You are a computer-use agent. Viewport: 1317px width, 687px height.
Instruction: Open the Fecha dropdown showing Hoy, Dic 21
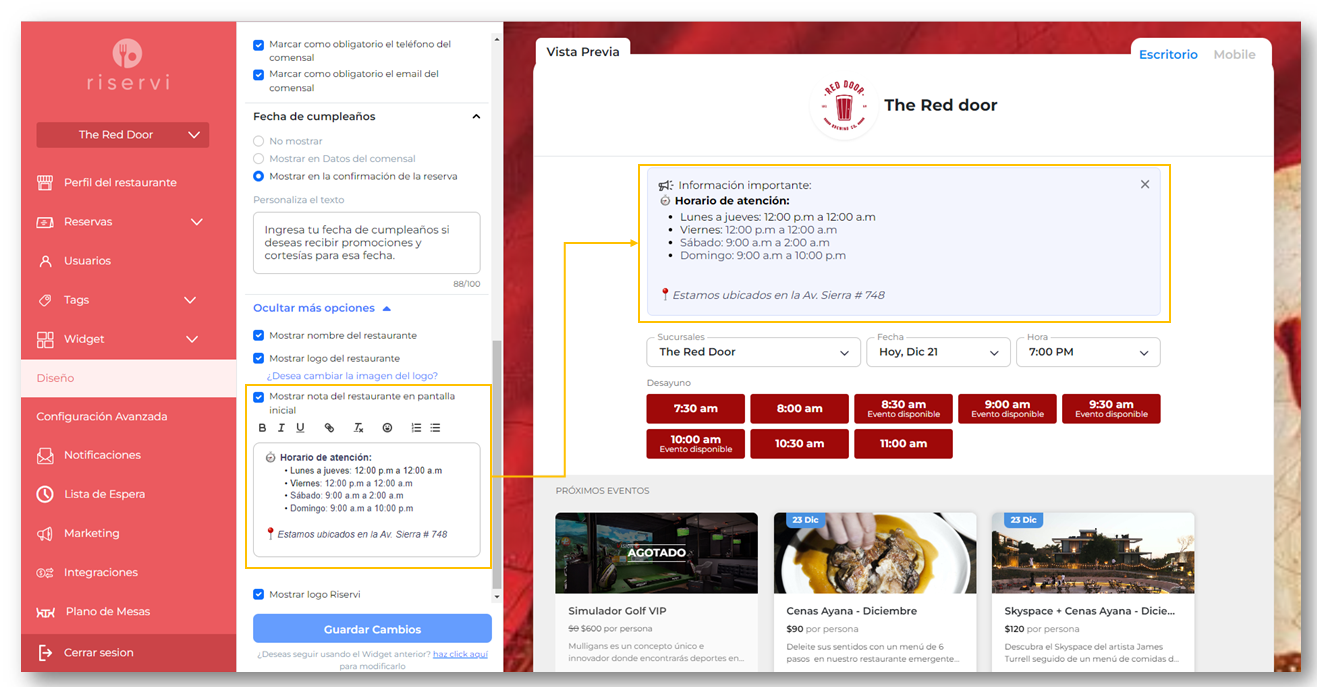938,352
